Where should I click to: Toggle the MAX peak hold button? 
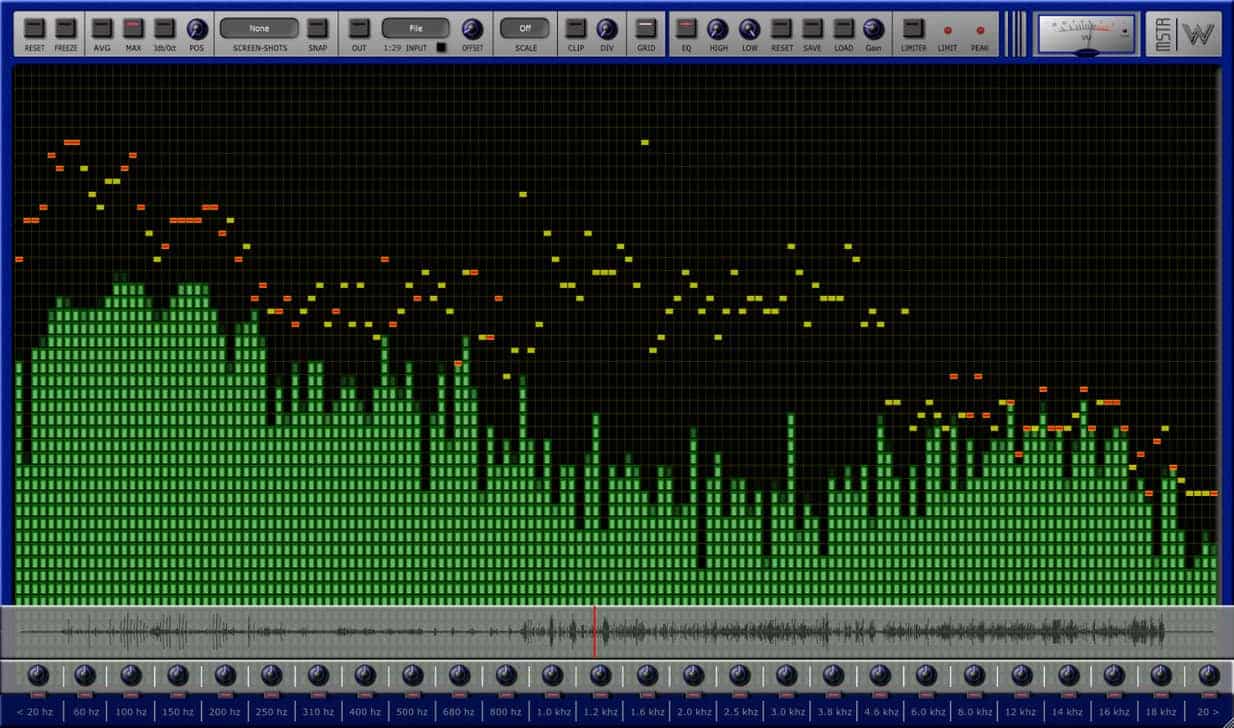pos(133,28)
